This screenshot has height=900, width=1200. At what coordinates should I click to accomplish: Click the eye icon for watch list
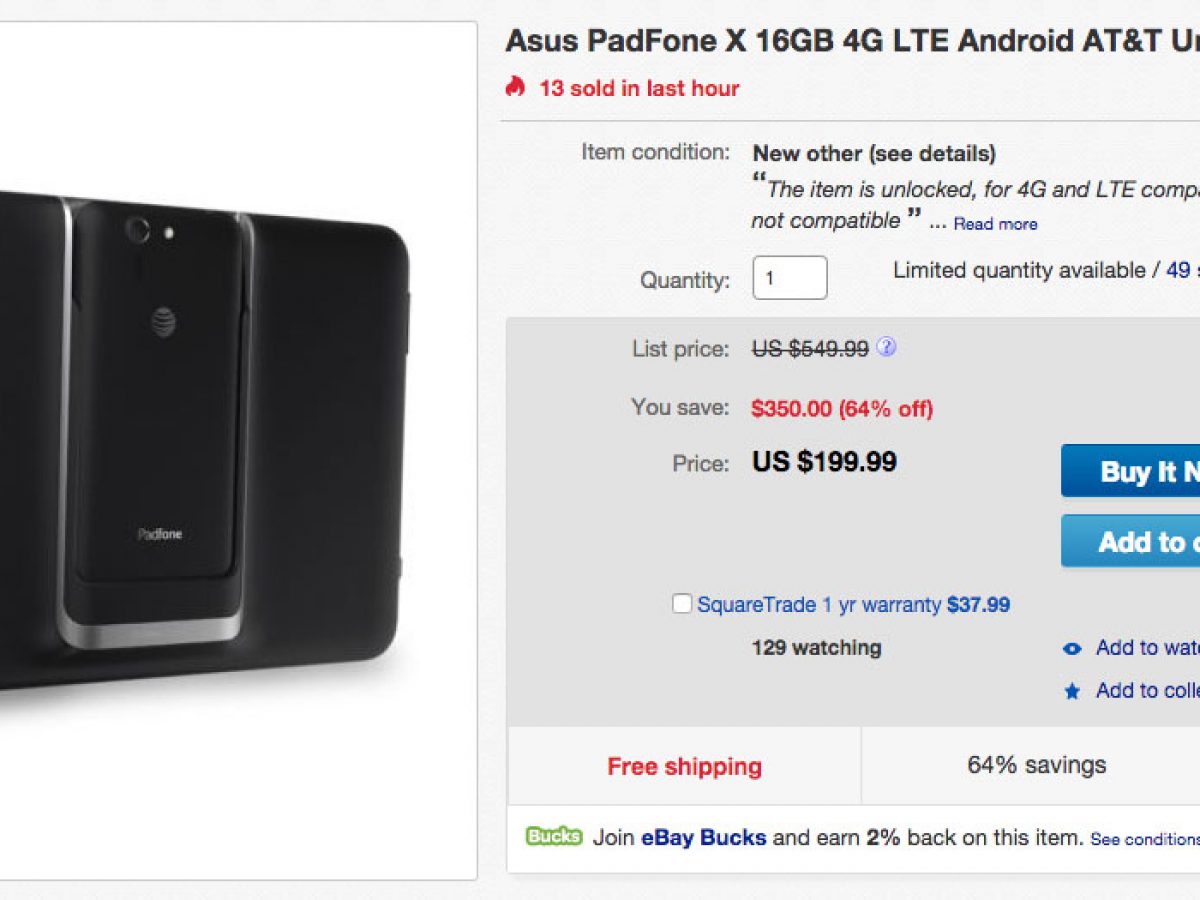pyautogui.click(x=1072, y=649)
